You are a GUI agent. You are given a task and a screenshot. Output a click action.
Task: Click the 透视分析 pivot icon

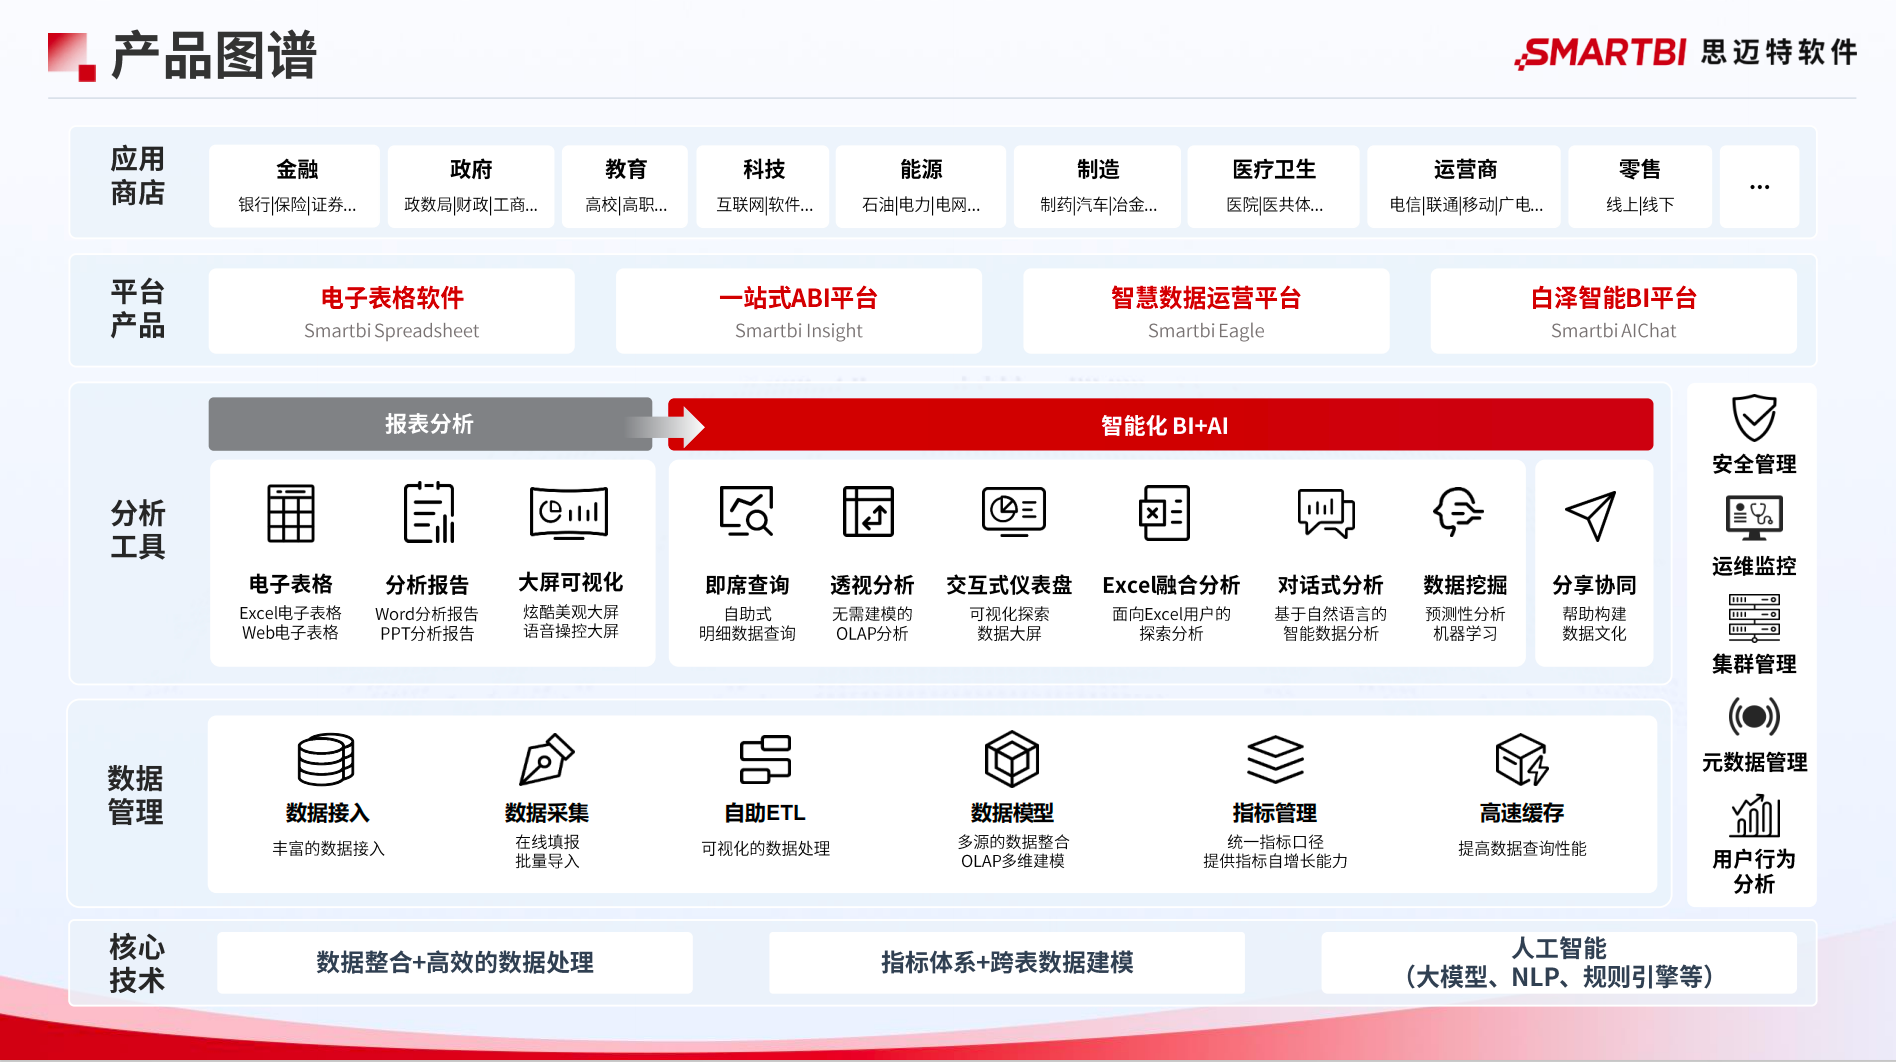pyautogui.click(x=868, y=511)
